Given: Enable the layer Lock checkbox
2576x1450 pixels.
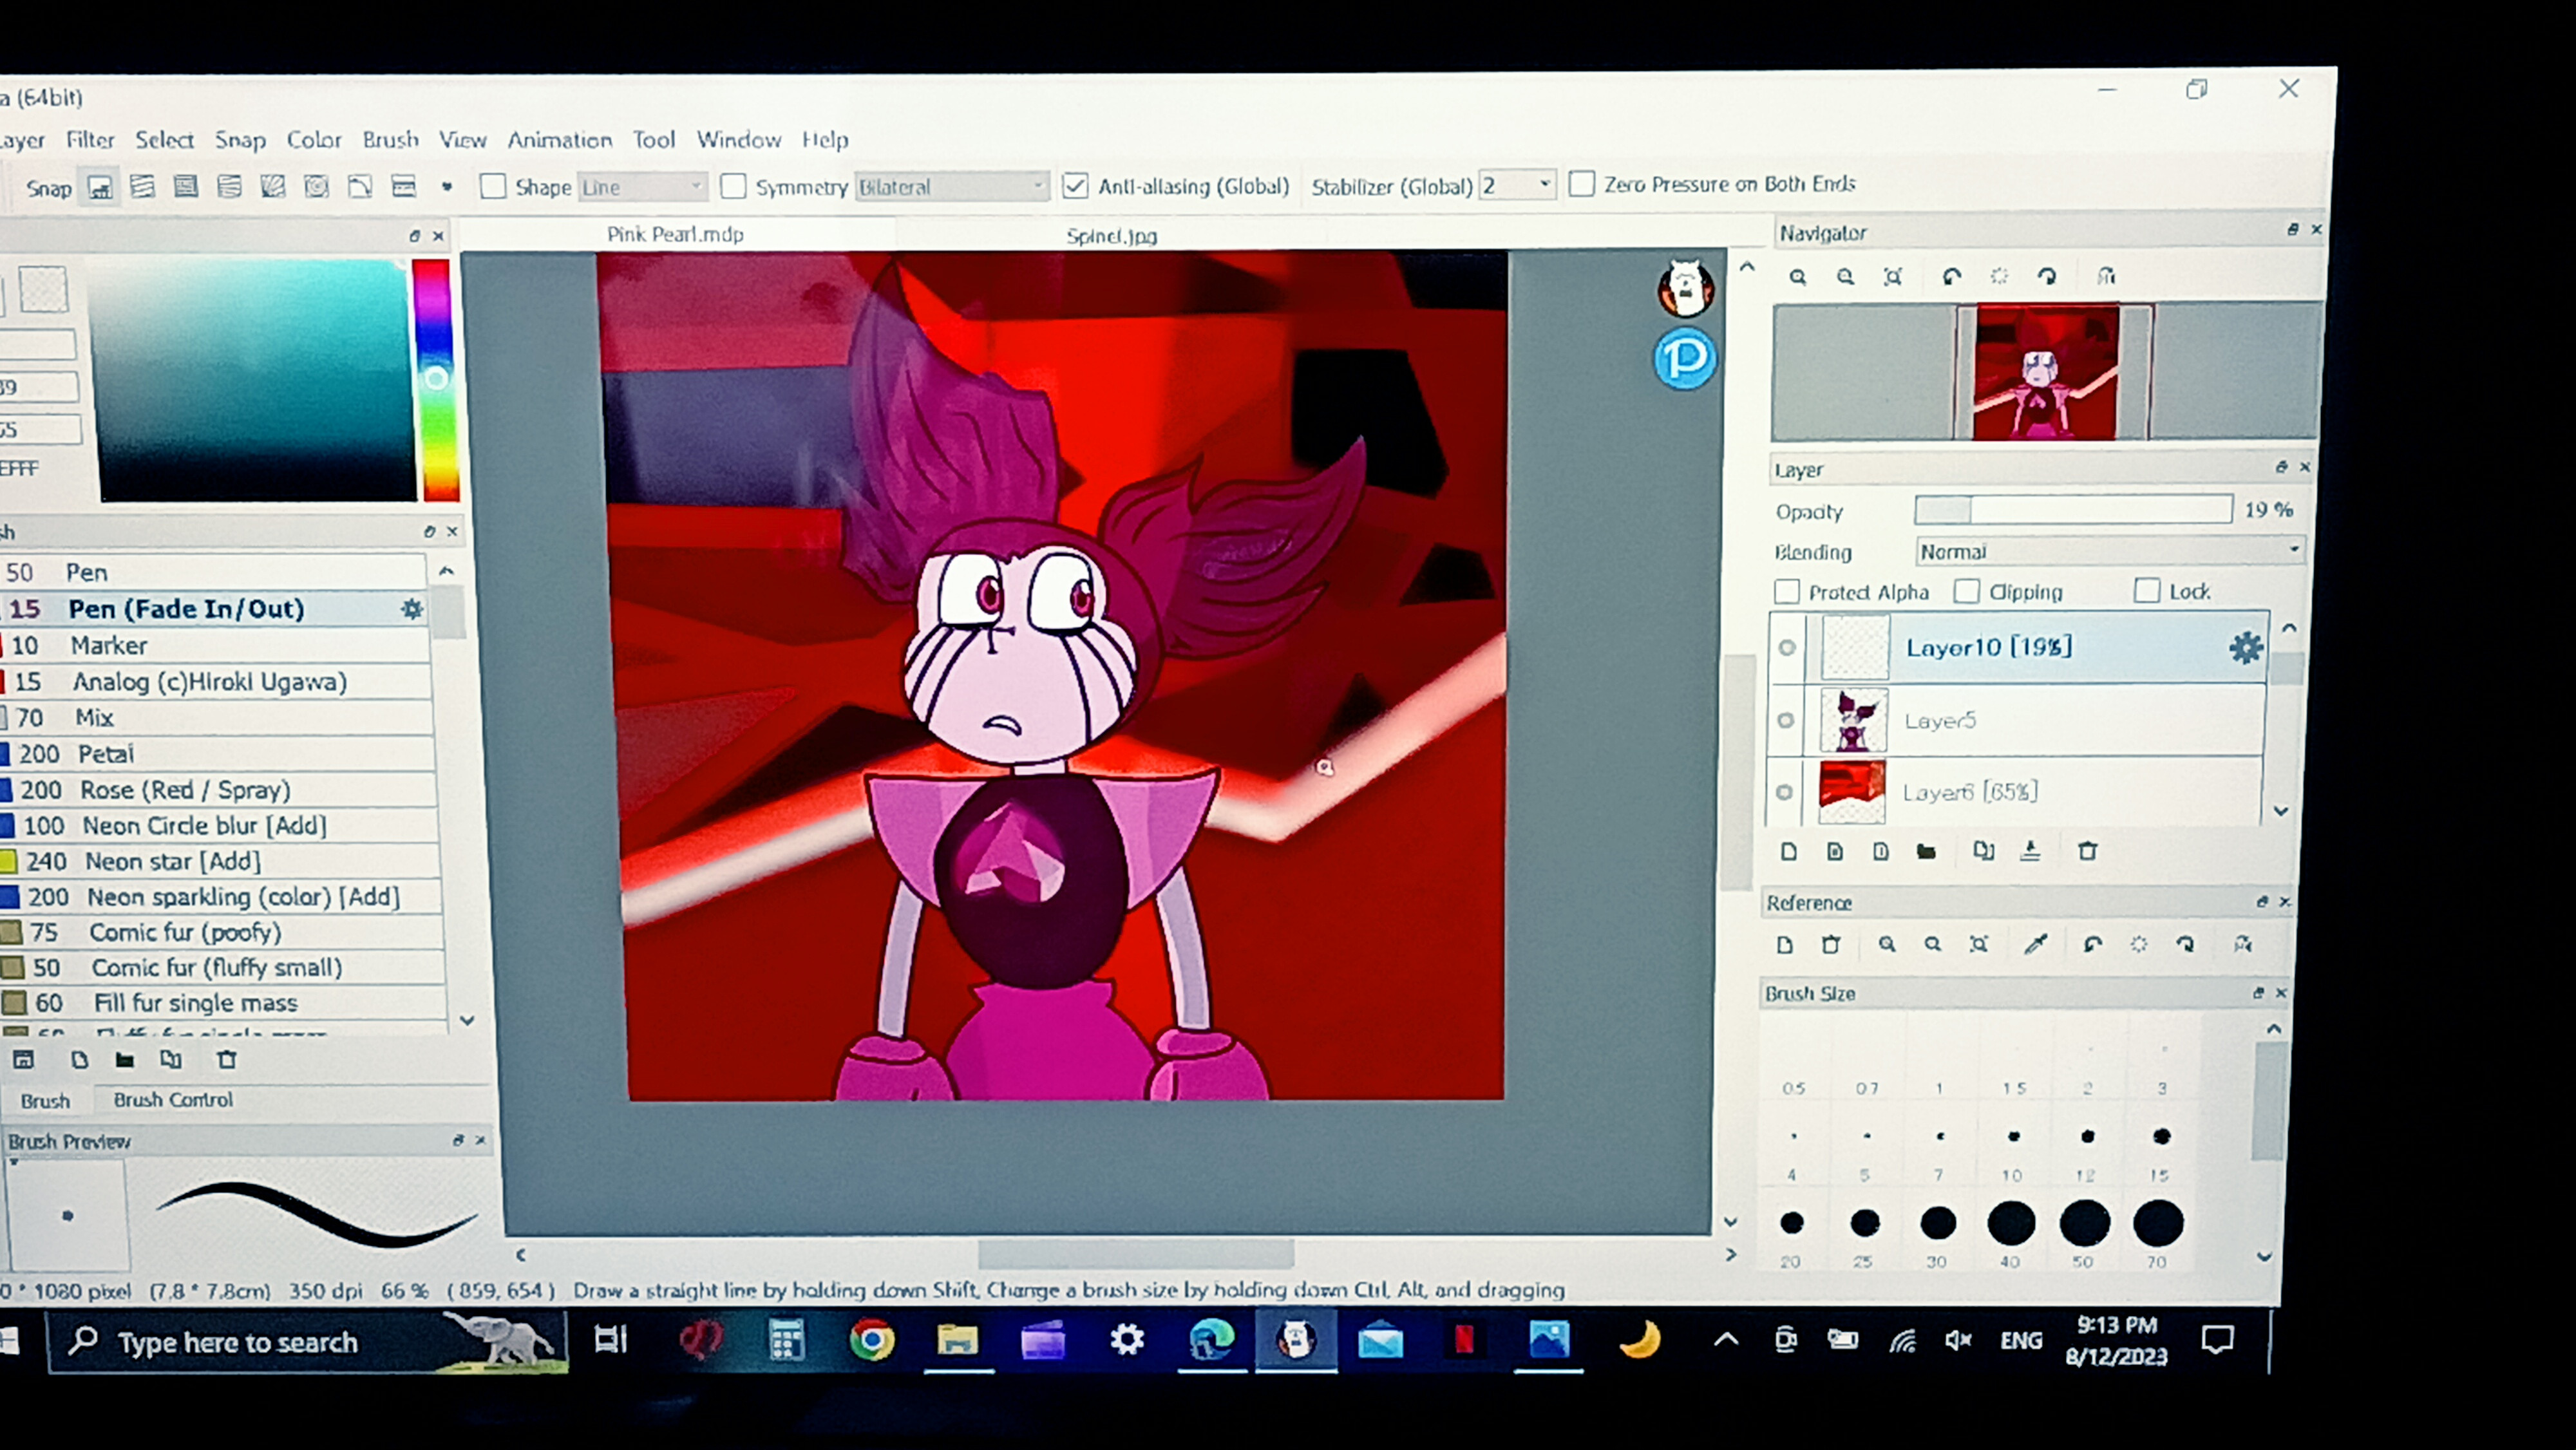Looking at the screenshot, I should click(2146, 591).
